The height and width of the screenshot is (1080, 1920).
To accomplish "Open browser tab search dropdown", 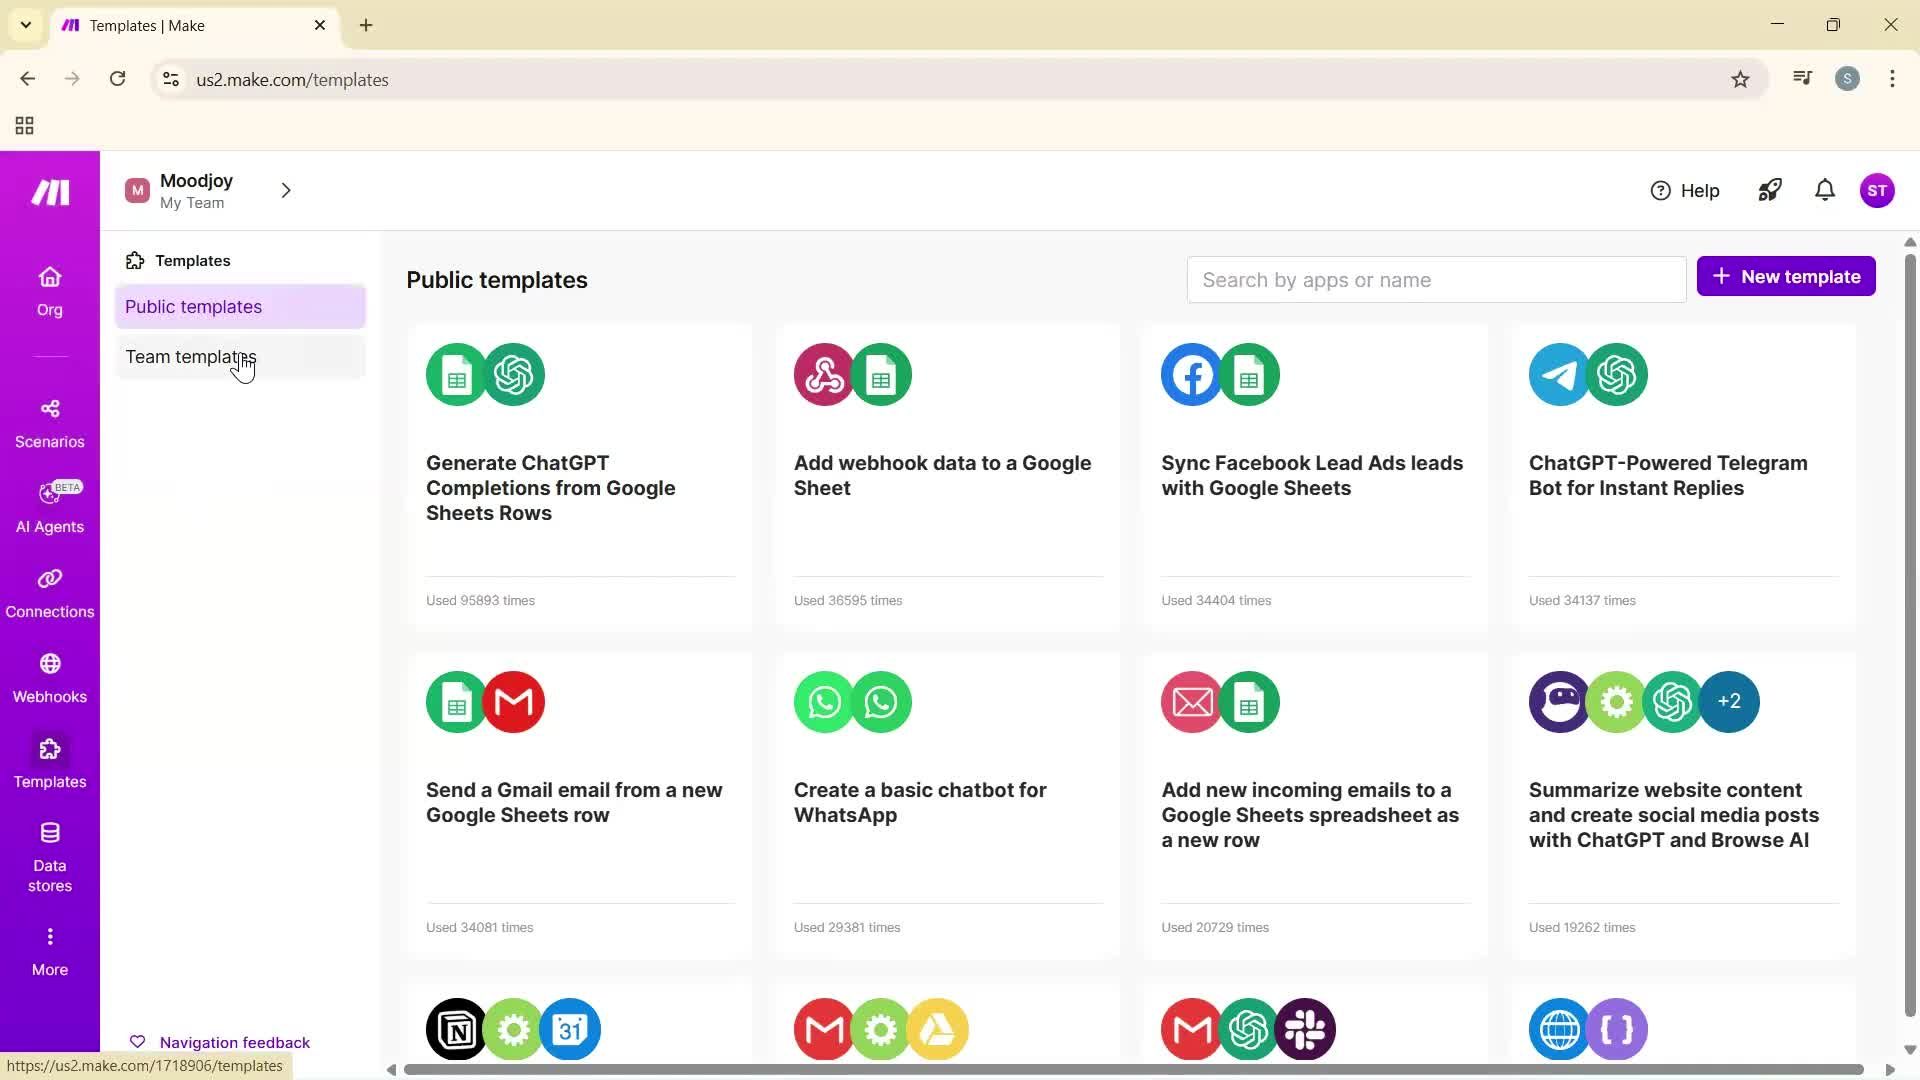I will coord(26,25).
